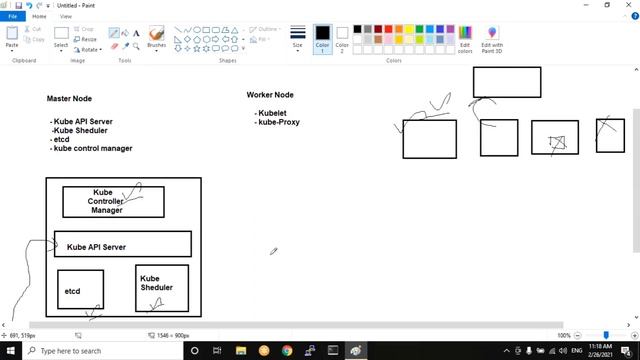The width and height of the screenshot is (640, 360).
Task: Select the Text tool
Action: [x=136, y=33]
